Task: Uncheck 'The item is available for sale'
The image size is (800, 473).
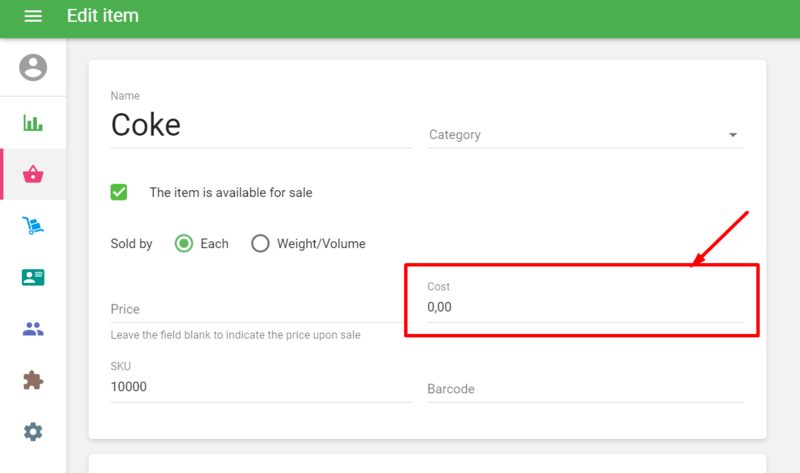Action: click(119, 192)
